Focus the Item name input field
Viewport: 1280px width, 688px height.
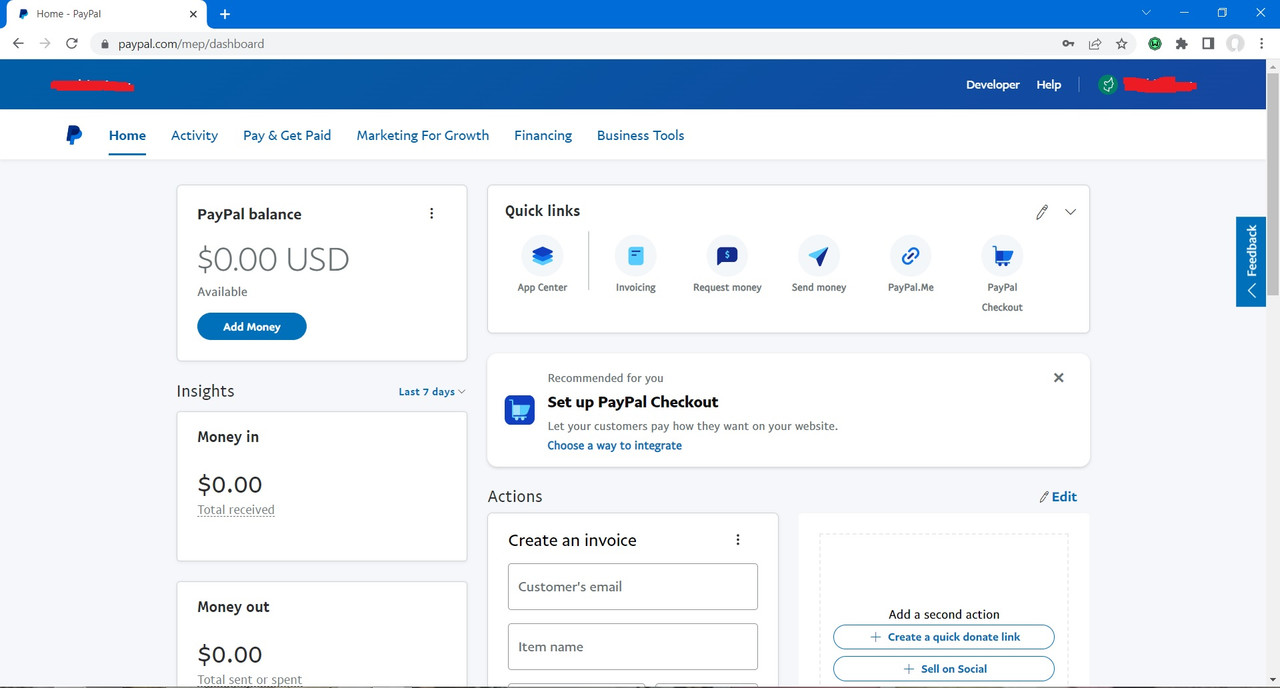(x=633, y=647)
